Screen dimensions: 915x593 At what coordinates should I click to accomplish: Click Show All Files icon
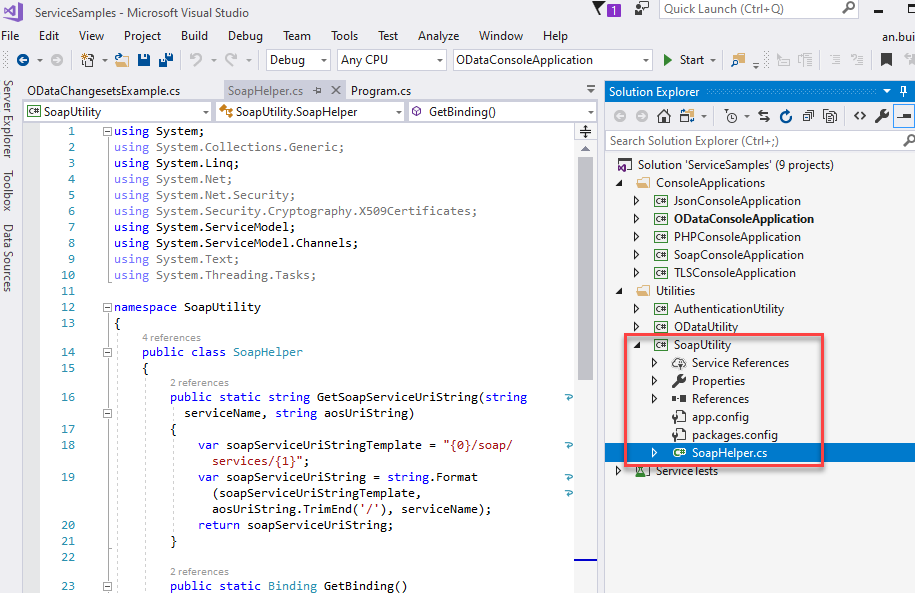point(830,116)
